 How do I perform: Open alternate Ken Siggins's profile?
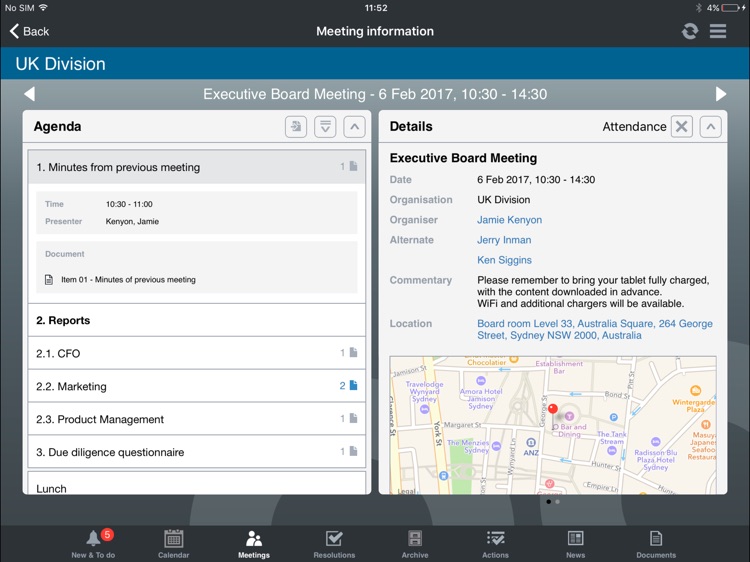(x=504, y=260)
